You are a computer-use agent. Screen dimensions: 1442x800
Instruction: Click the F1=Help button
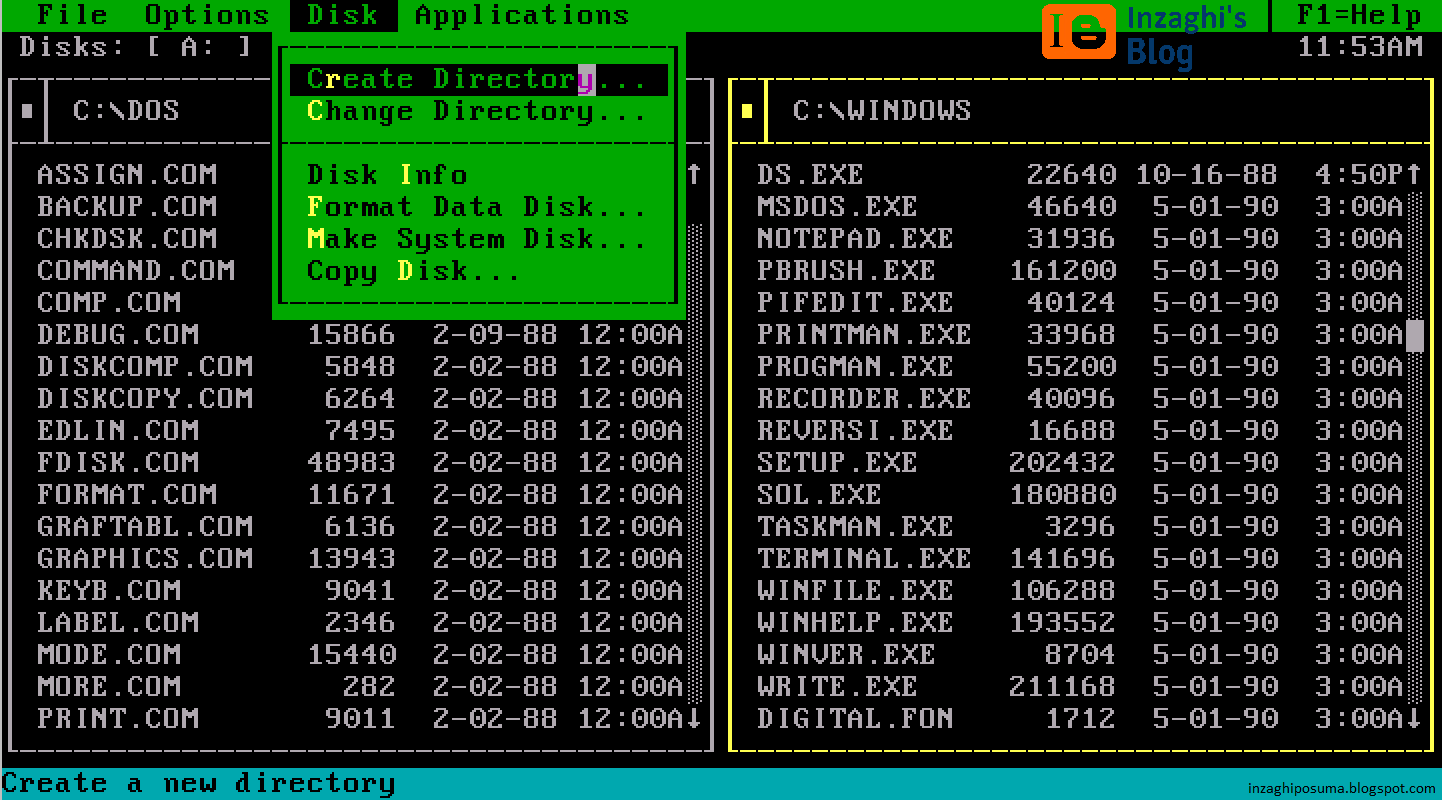point(1359,15)
